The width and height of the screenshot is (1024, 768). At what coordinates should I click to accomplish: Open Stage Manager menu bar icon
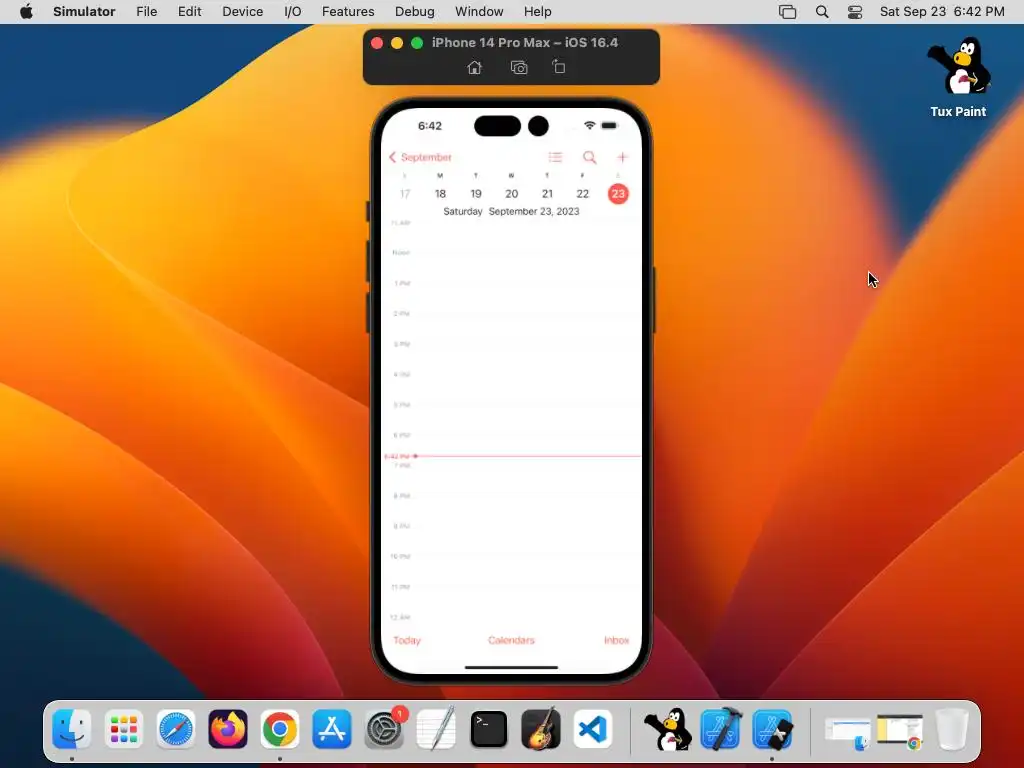click(788, 12)
